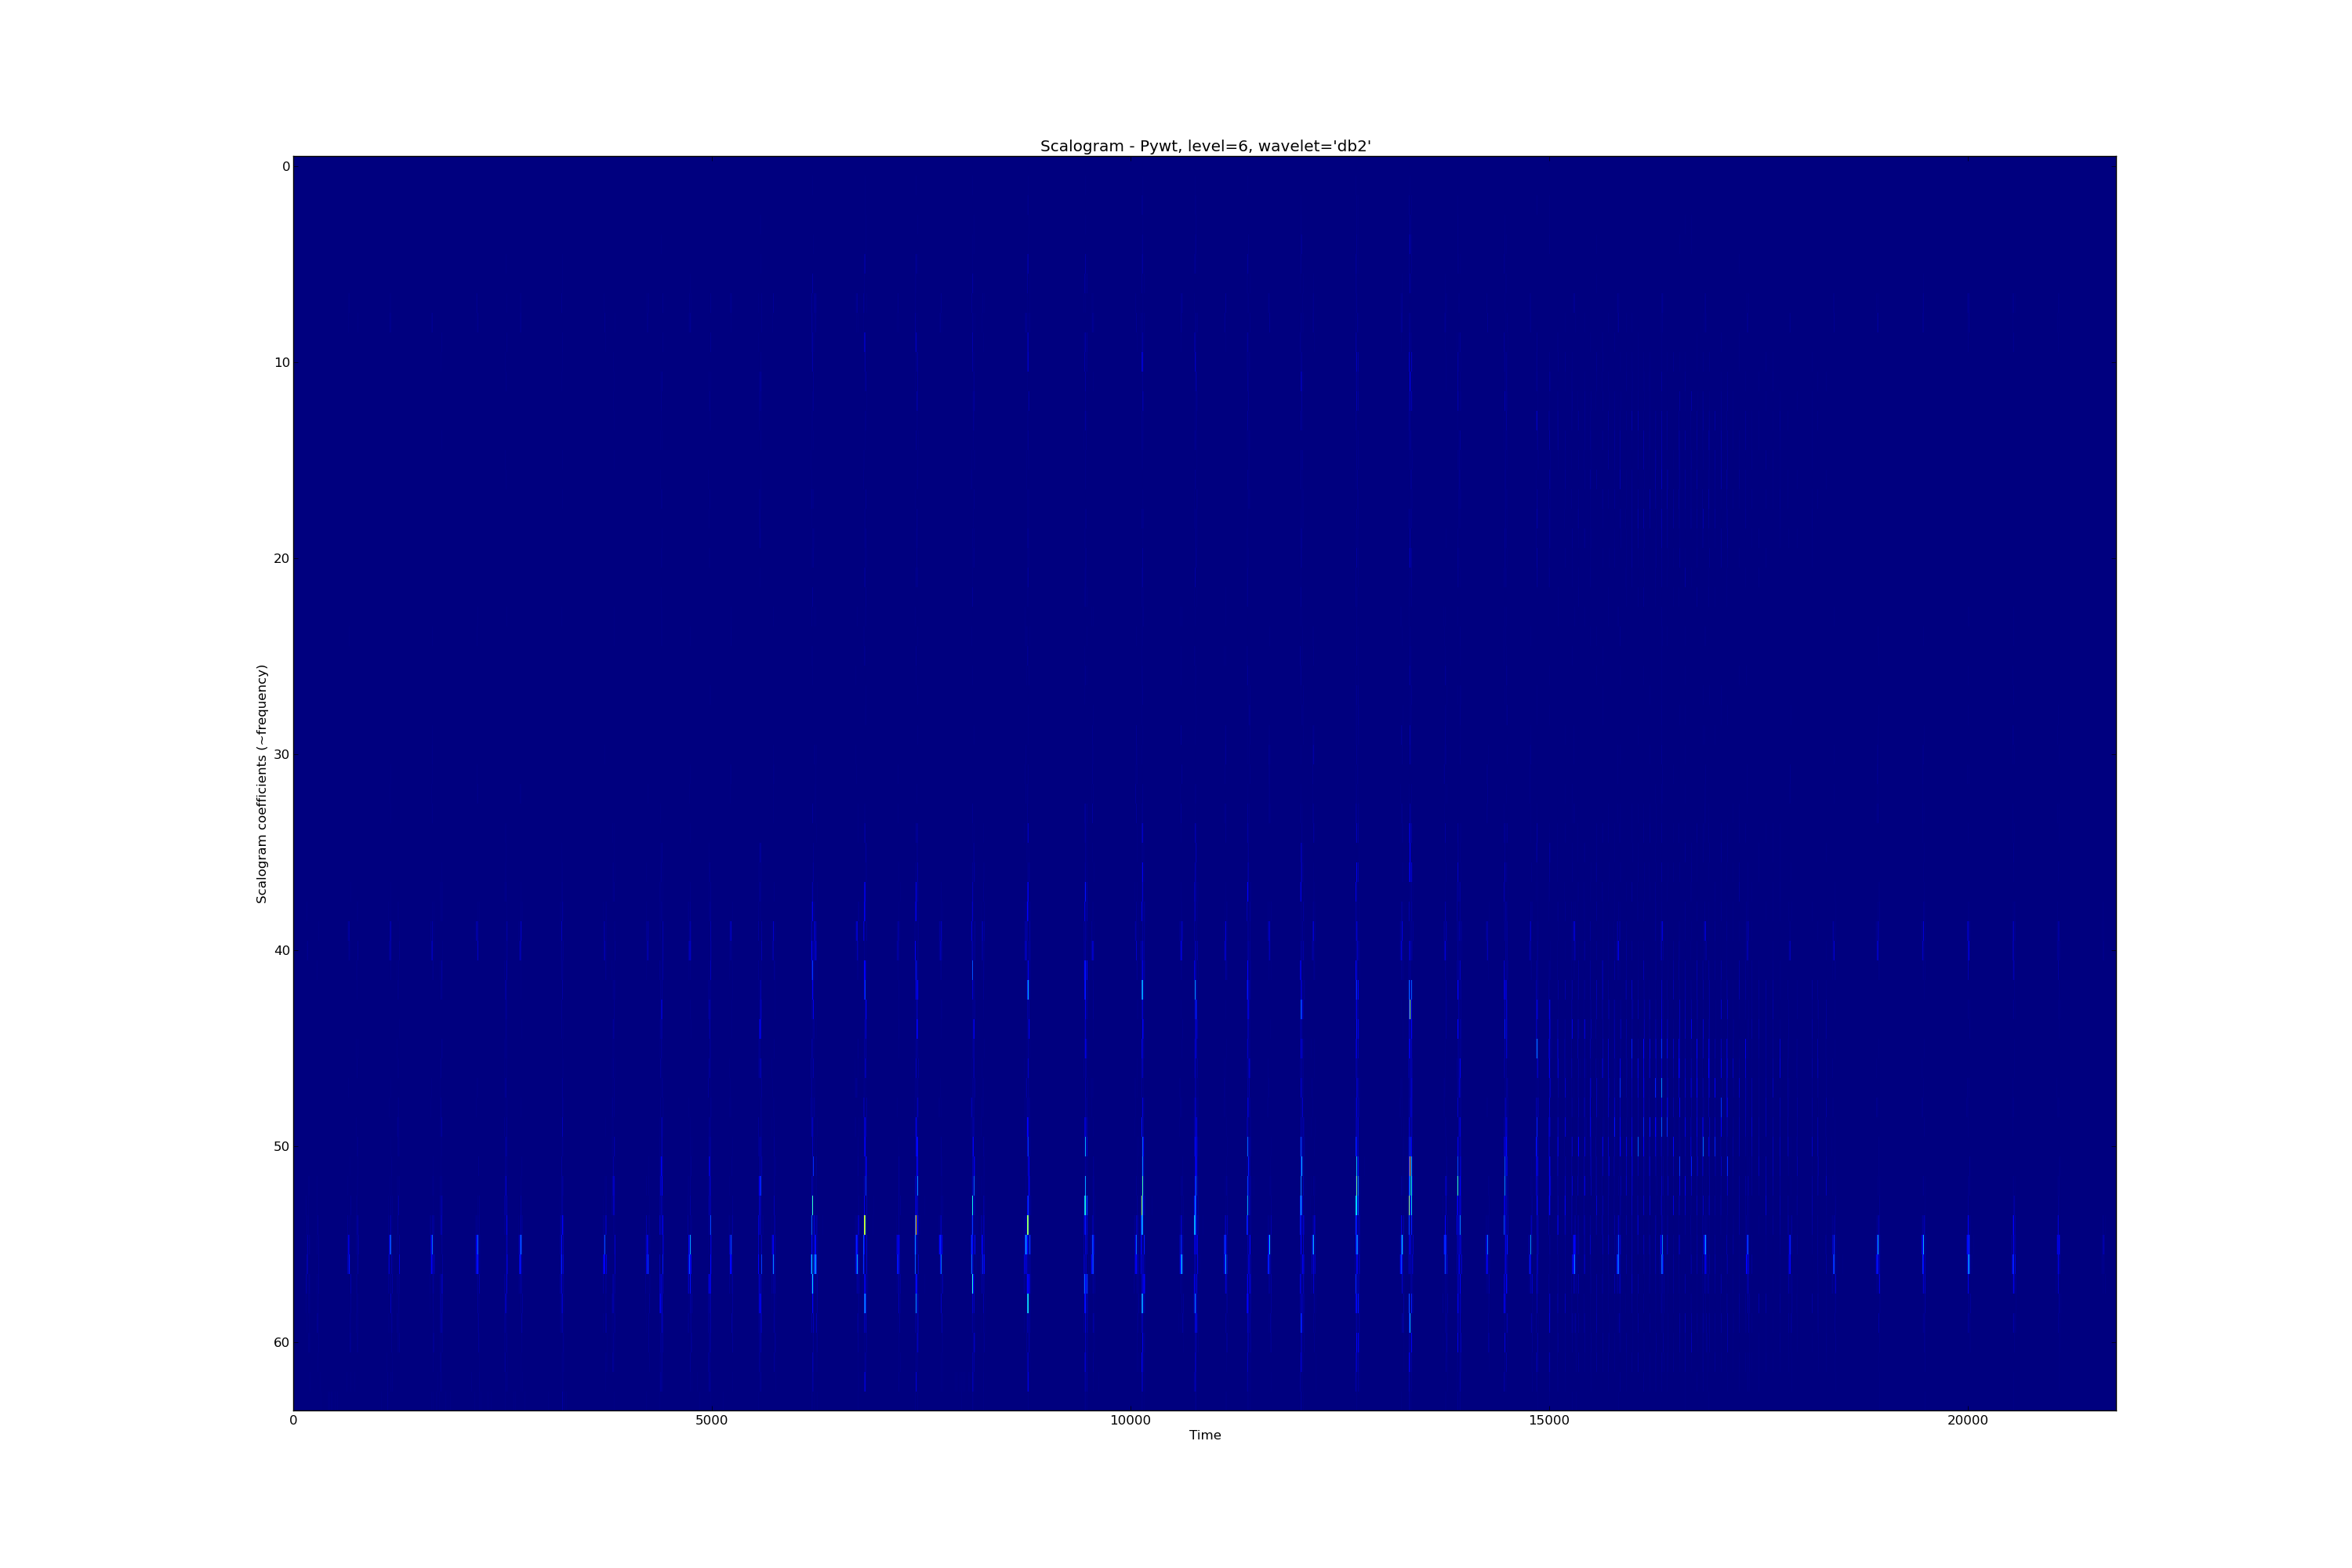Click the y-axis tick label 20
The width and height of the screenshot is (2352, 1568).
282,559
